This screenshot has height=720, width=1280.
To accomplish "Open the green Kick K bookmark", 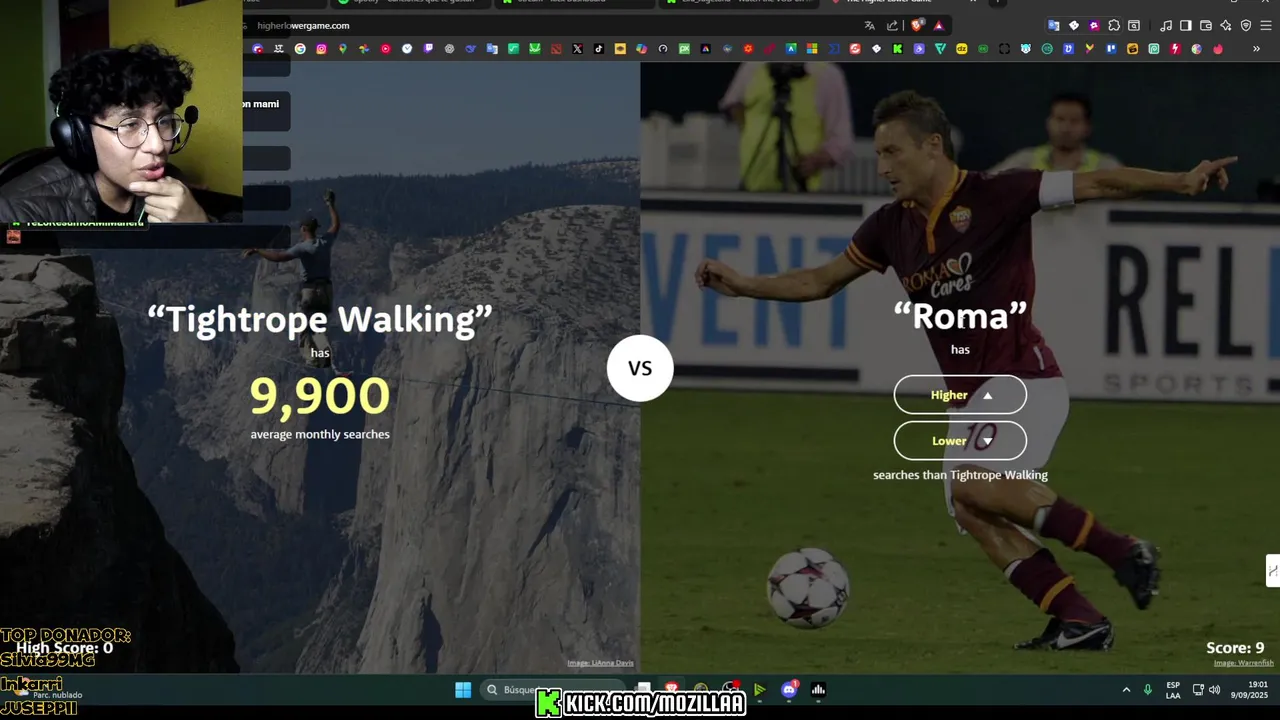I will point(898,49).
